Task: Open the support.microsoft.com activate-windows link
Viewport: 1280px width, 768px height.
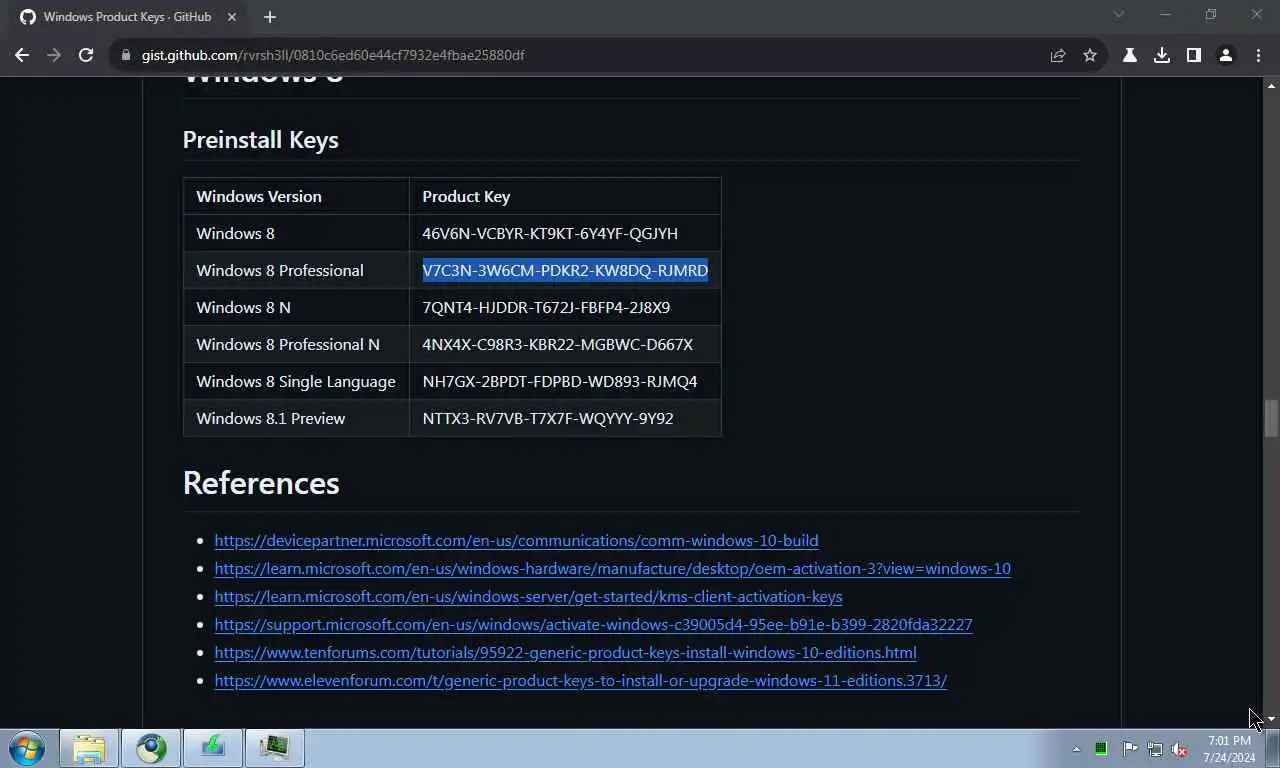Action: click(x=593, y=624)
